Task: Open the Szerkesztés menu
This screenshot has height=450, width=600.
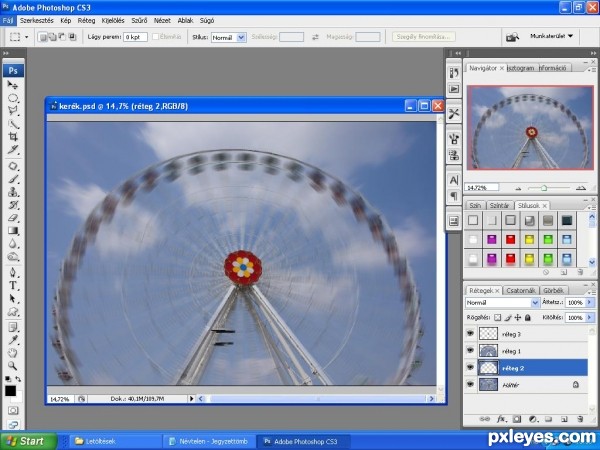Action: pyautogui.click(x=37, y=21)
